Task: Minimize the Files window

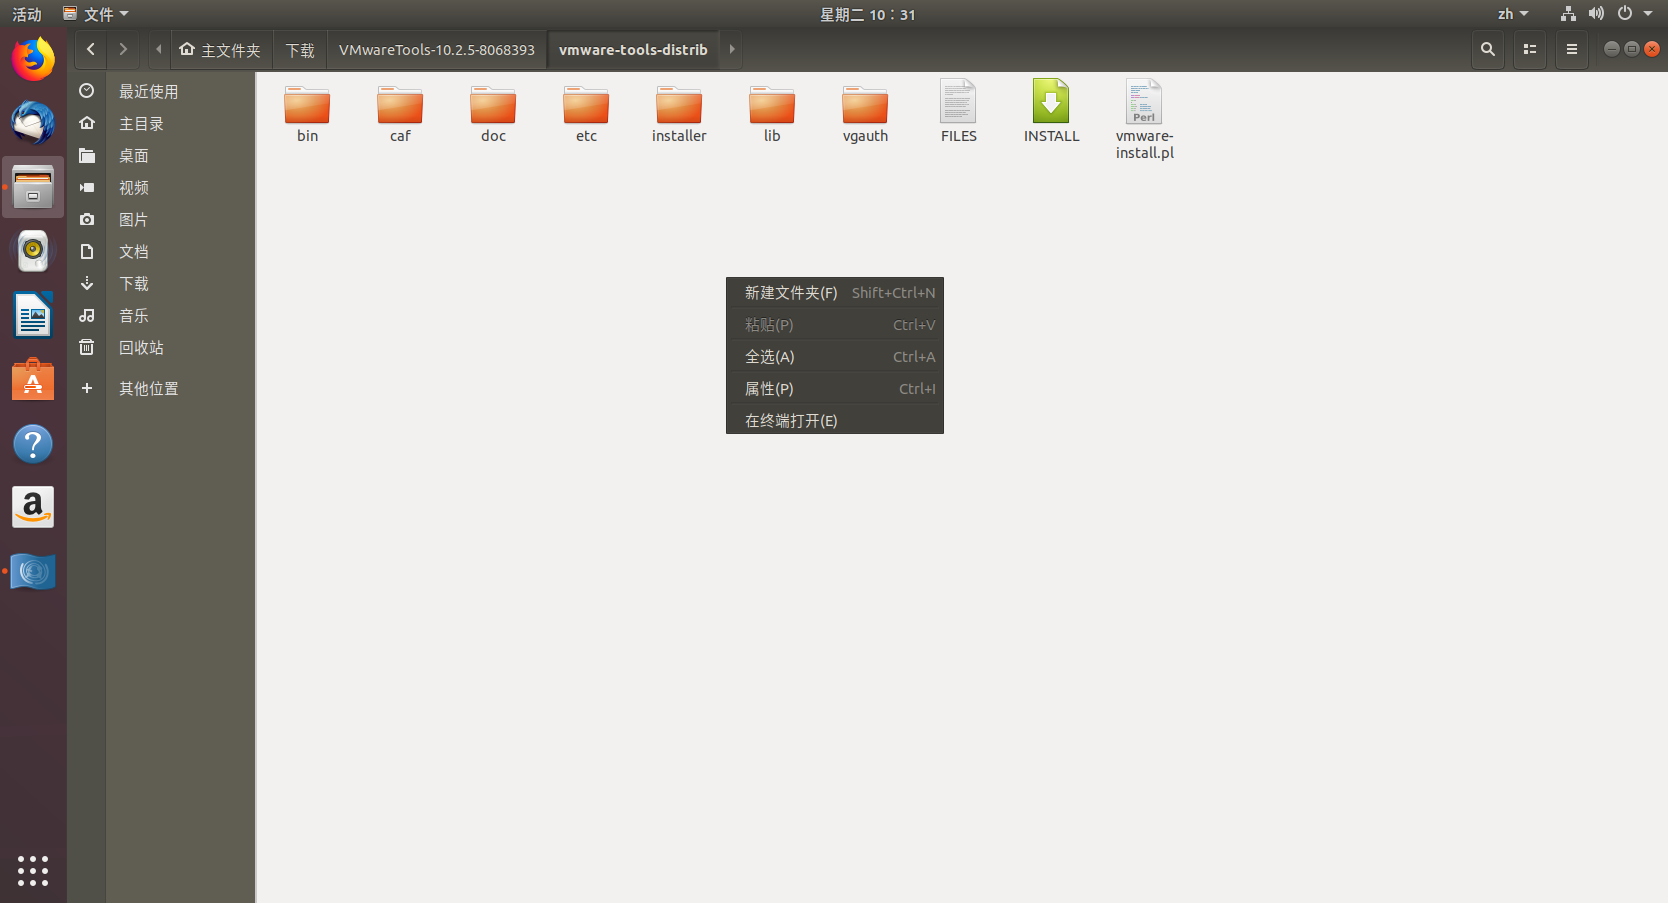Action: pos(1612,49)
